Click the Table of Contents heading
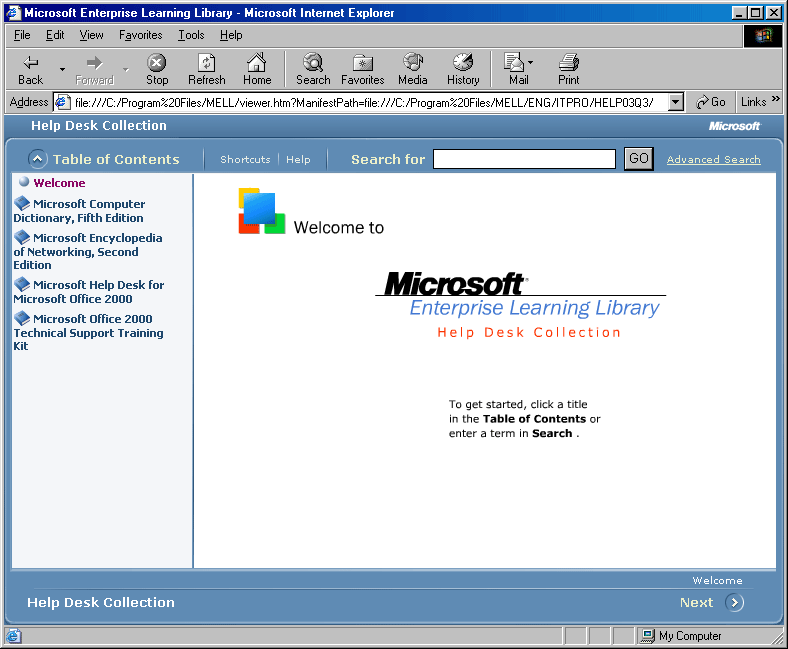788x649 pixels. coord(116,159)
